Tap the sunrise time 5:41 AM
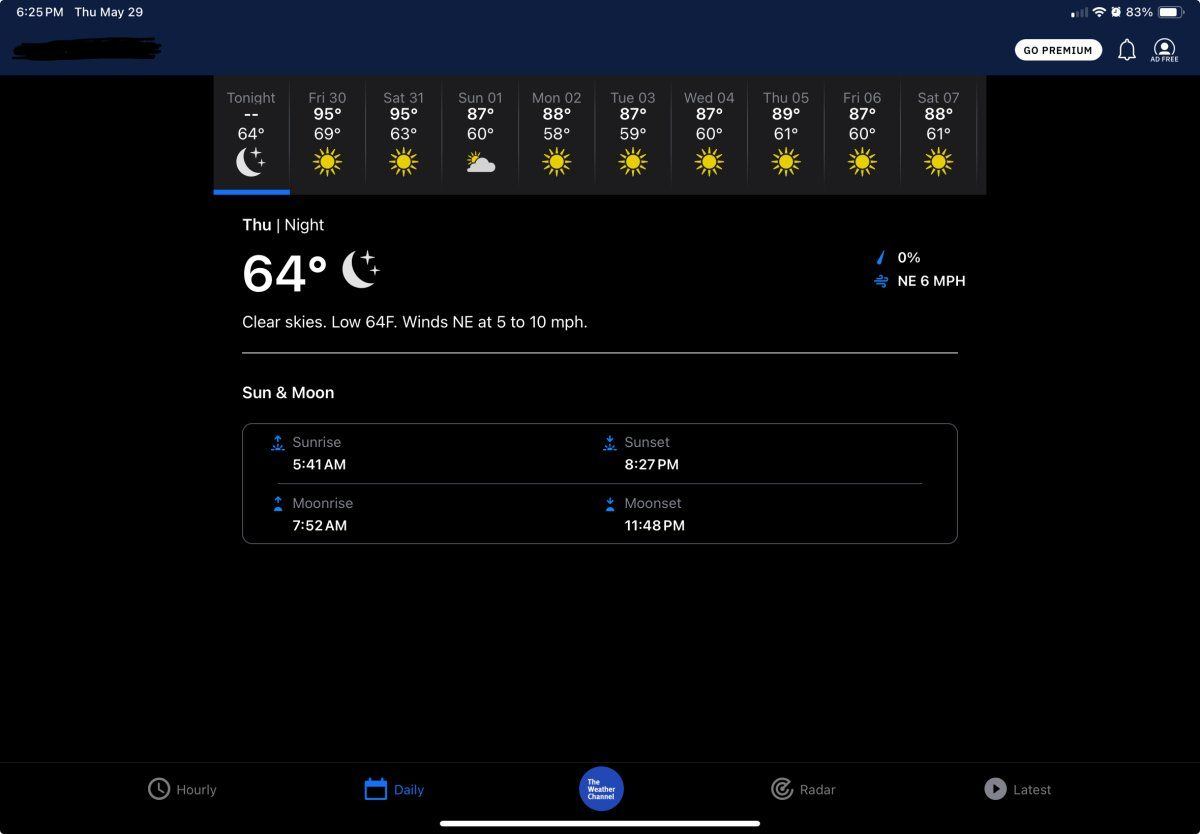 [319, 465]
